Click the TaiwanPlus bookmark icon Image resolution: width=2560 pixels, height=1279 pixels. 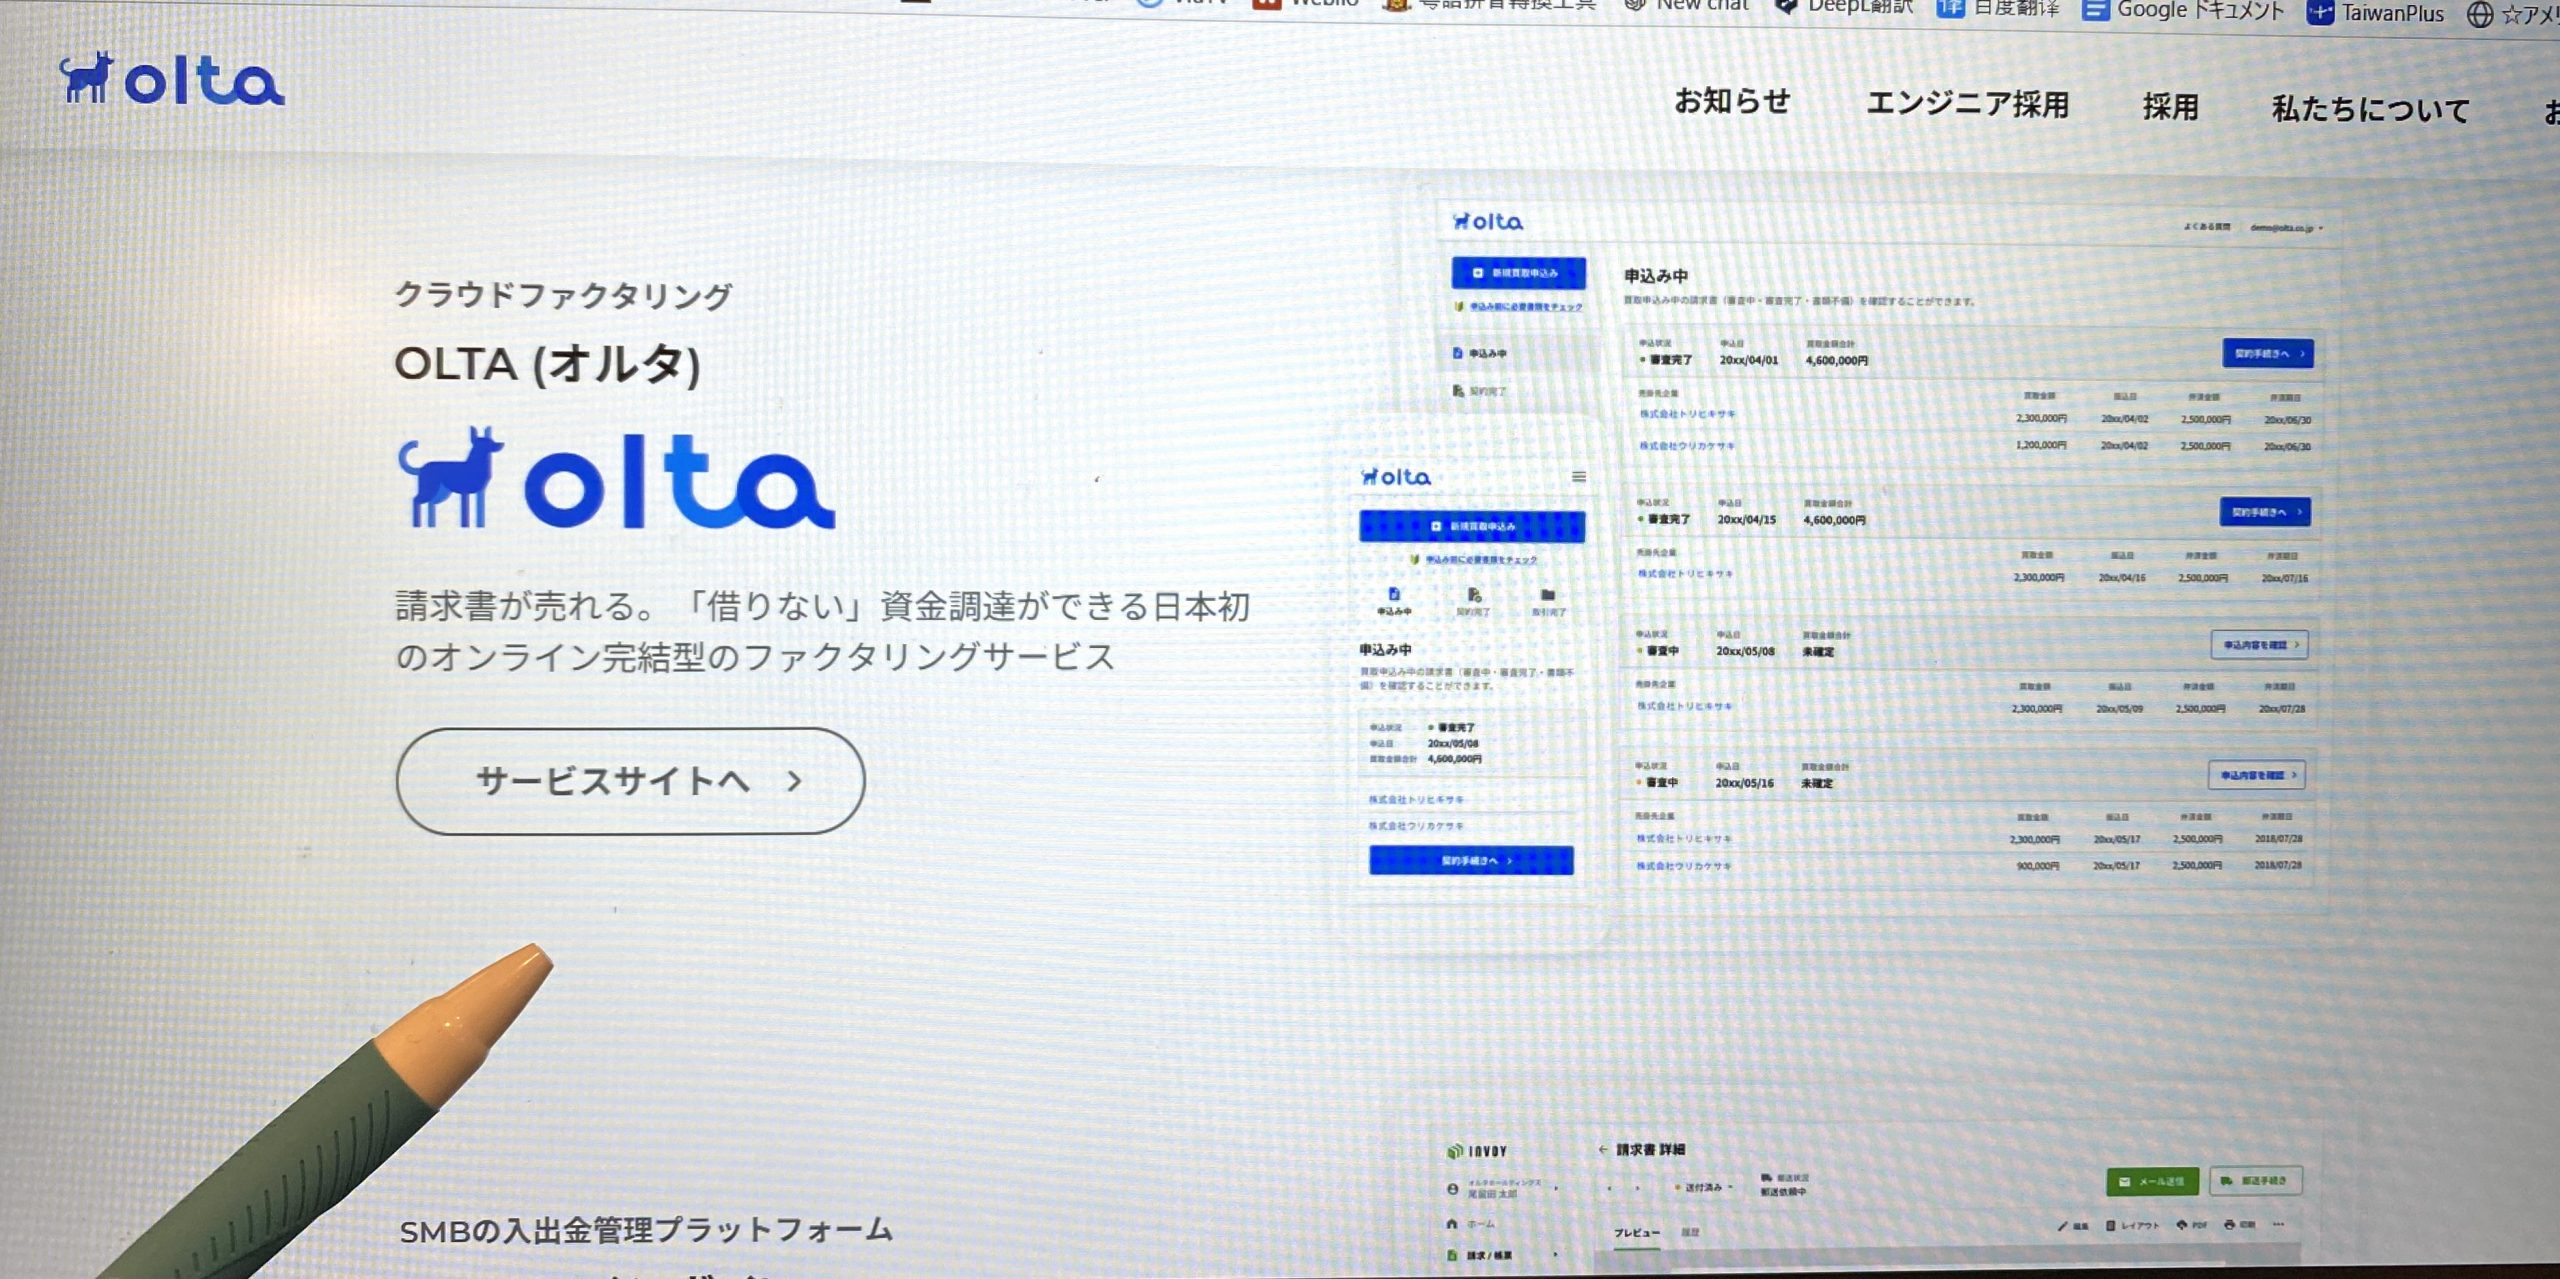[2320, 13]
